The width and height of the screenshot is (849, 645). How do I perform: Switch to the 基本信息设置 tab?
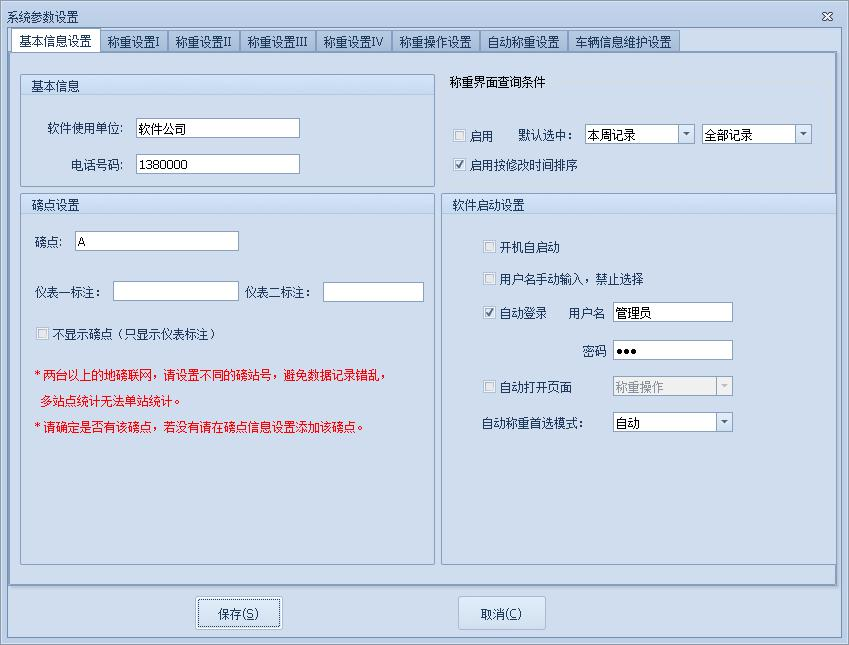click(55, 41)
